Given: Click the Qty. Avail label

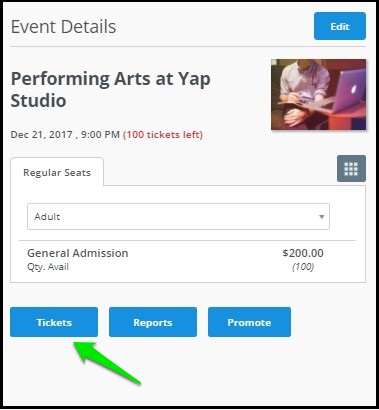Looking at the screenshot, I should [x=48, y=267].
